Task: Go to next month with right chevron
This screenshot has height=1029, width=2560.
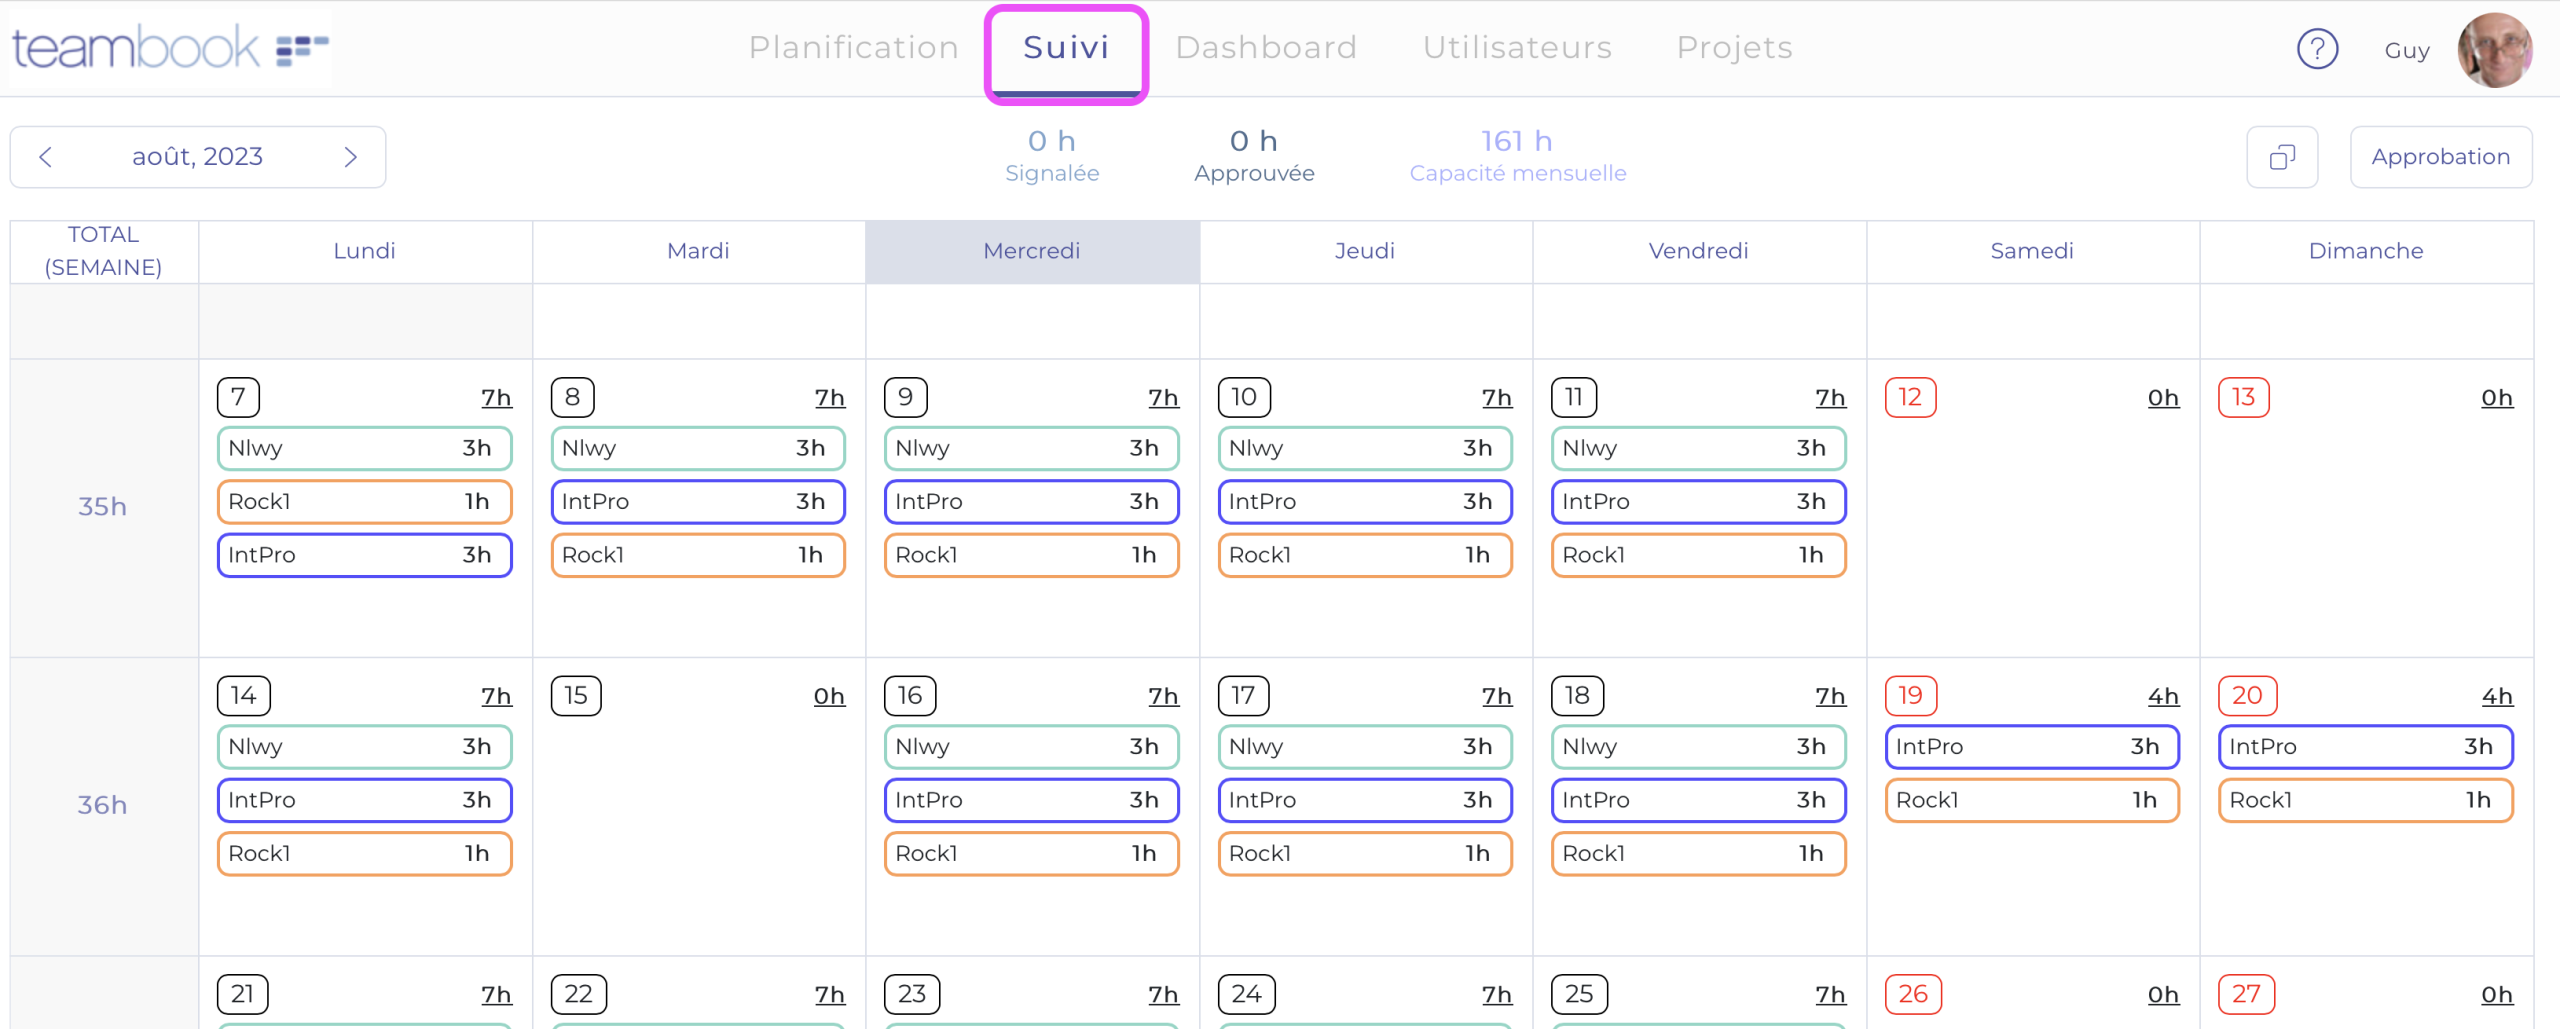Action: 351,156
